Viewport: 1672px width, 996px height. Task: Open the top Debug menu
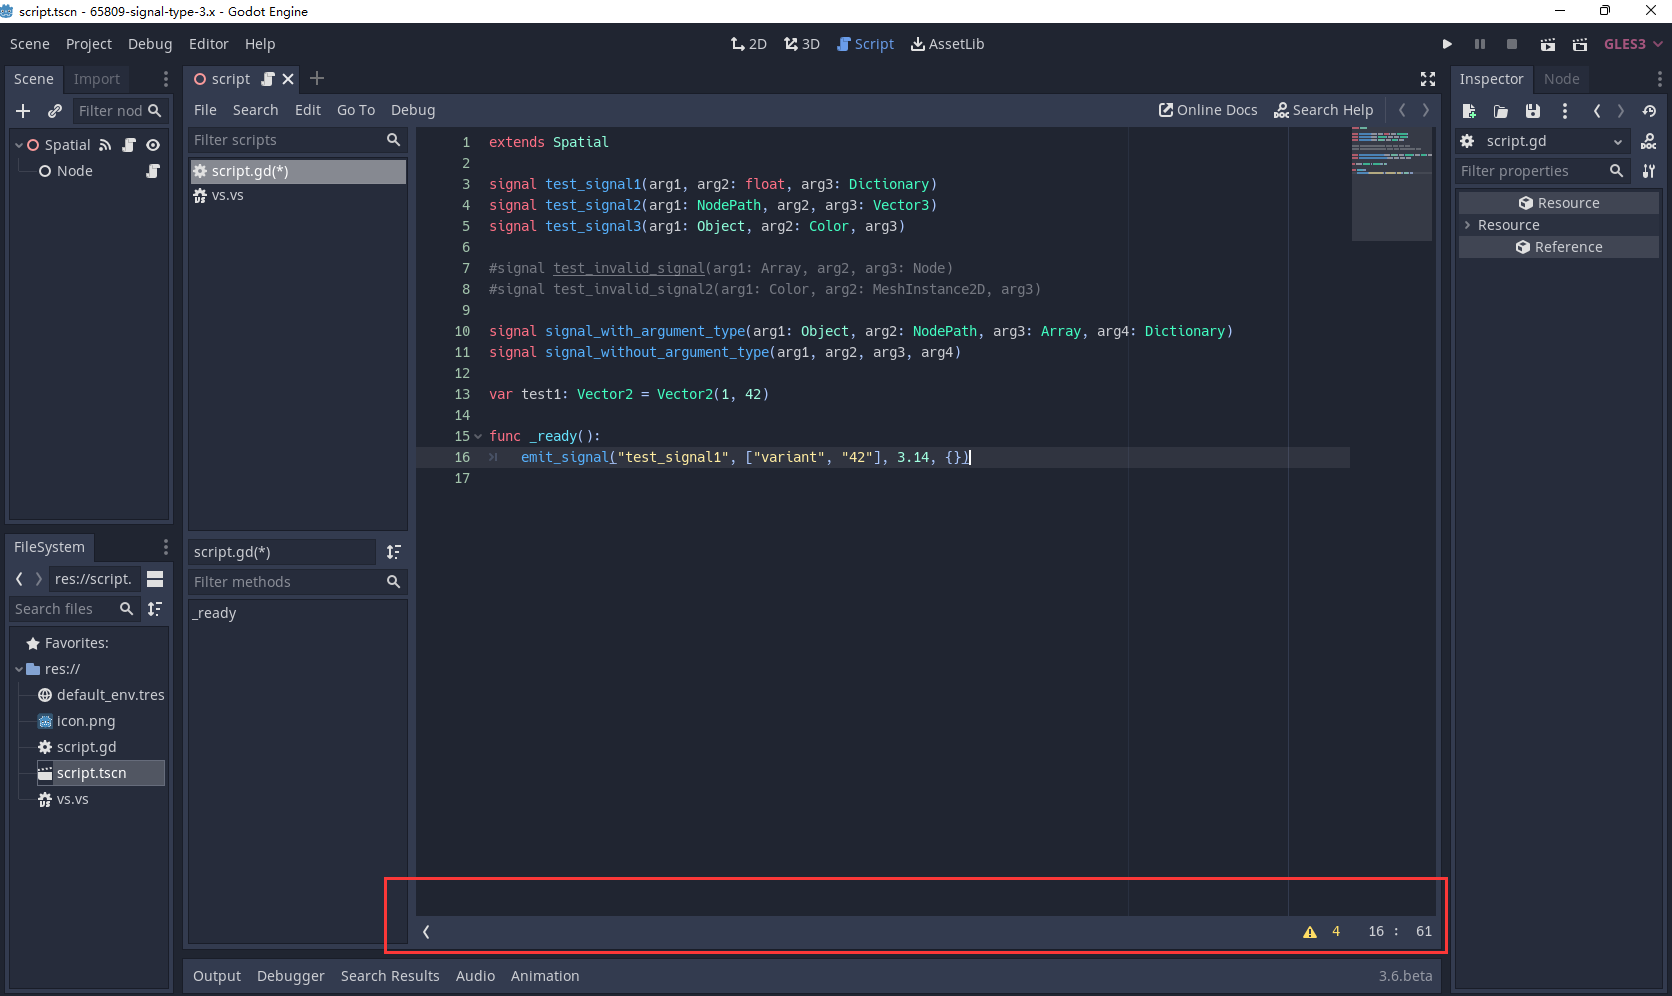(150, 44)
